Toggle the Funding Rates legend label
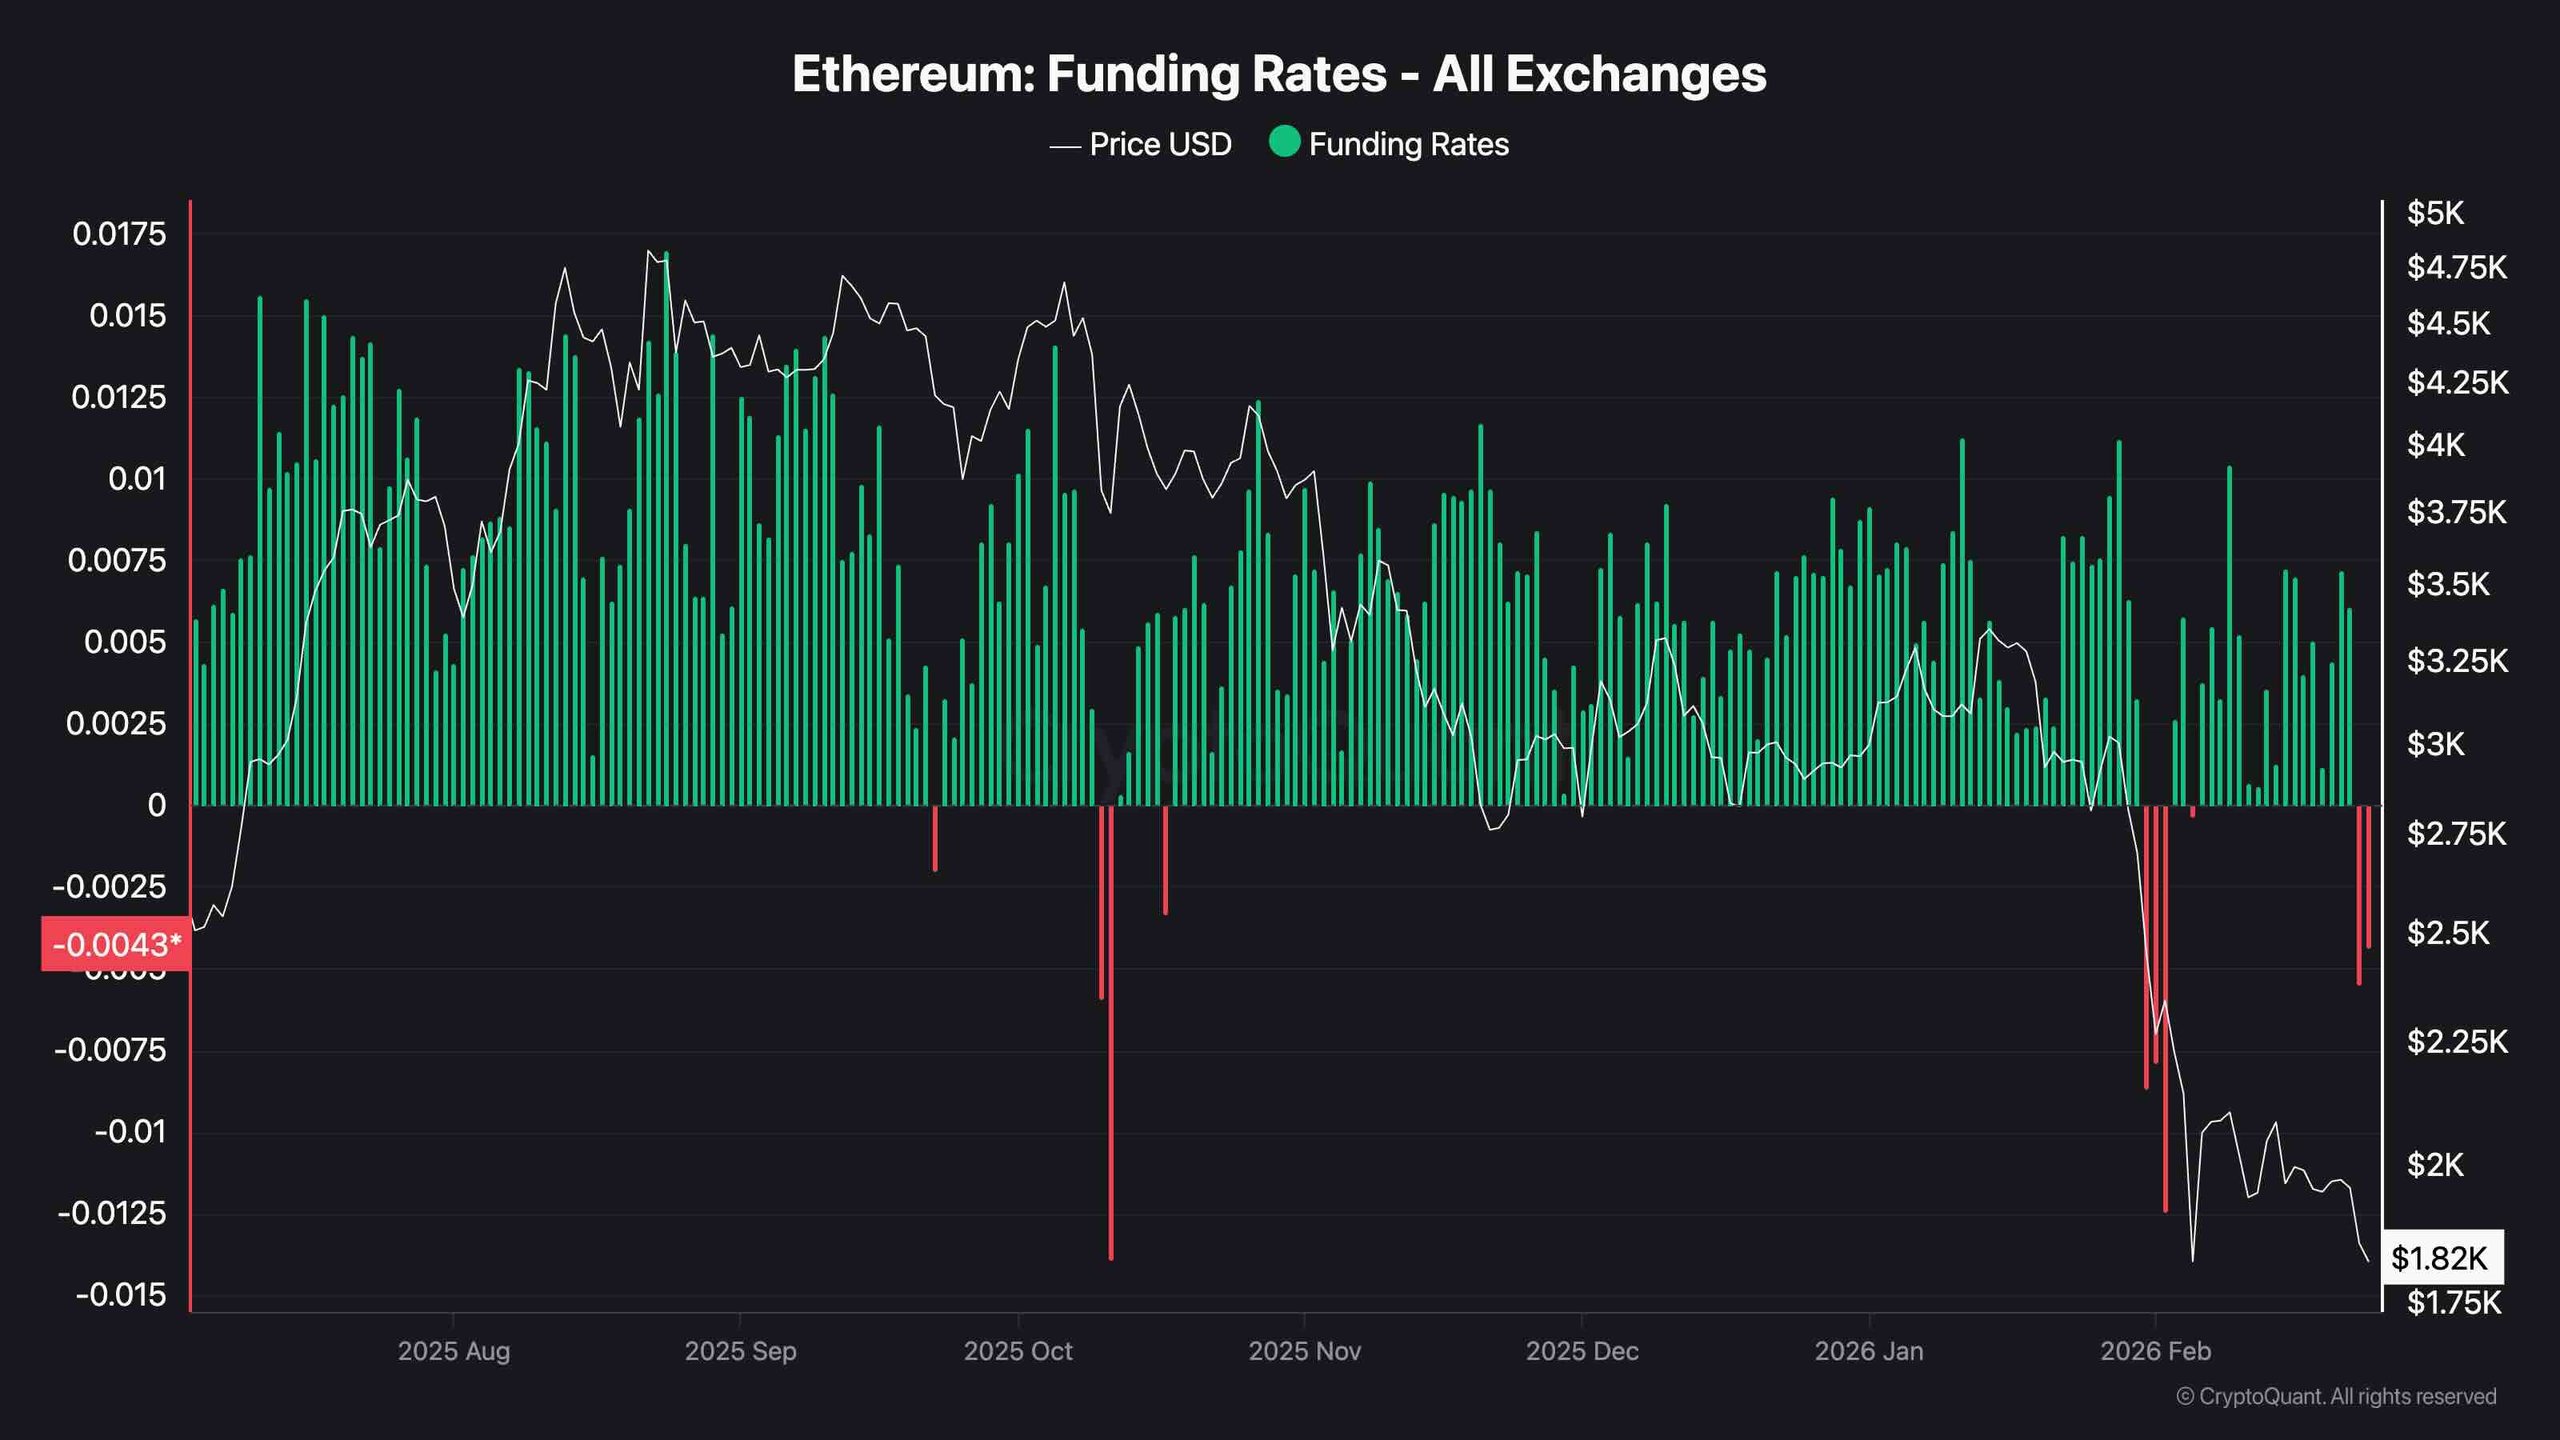The height and width of the screenshot is (1440, 2560). [1408, 145]
